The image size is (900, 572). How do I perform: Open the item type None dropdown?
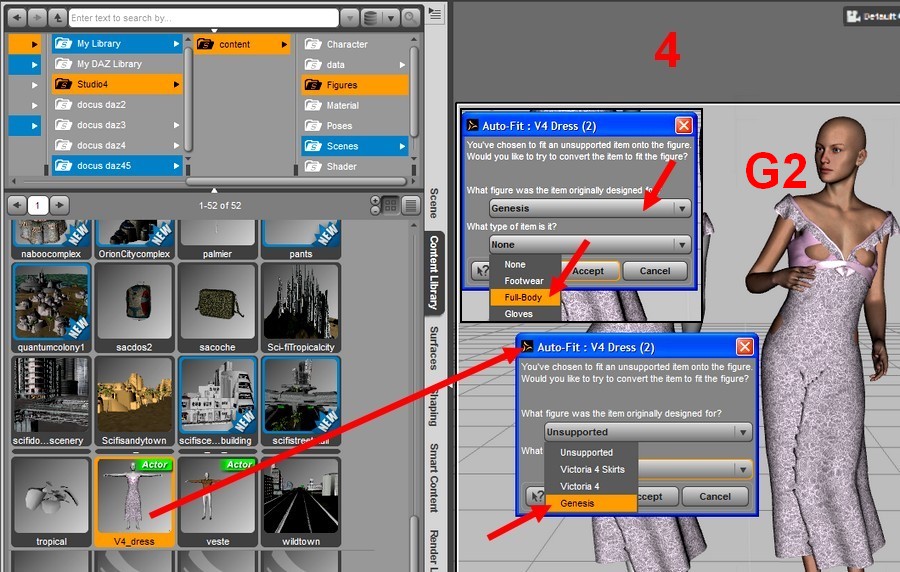pos(590,244)
